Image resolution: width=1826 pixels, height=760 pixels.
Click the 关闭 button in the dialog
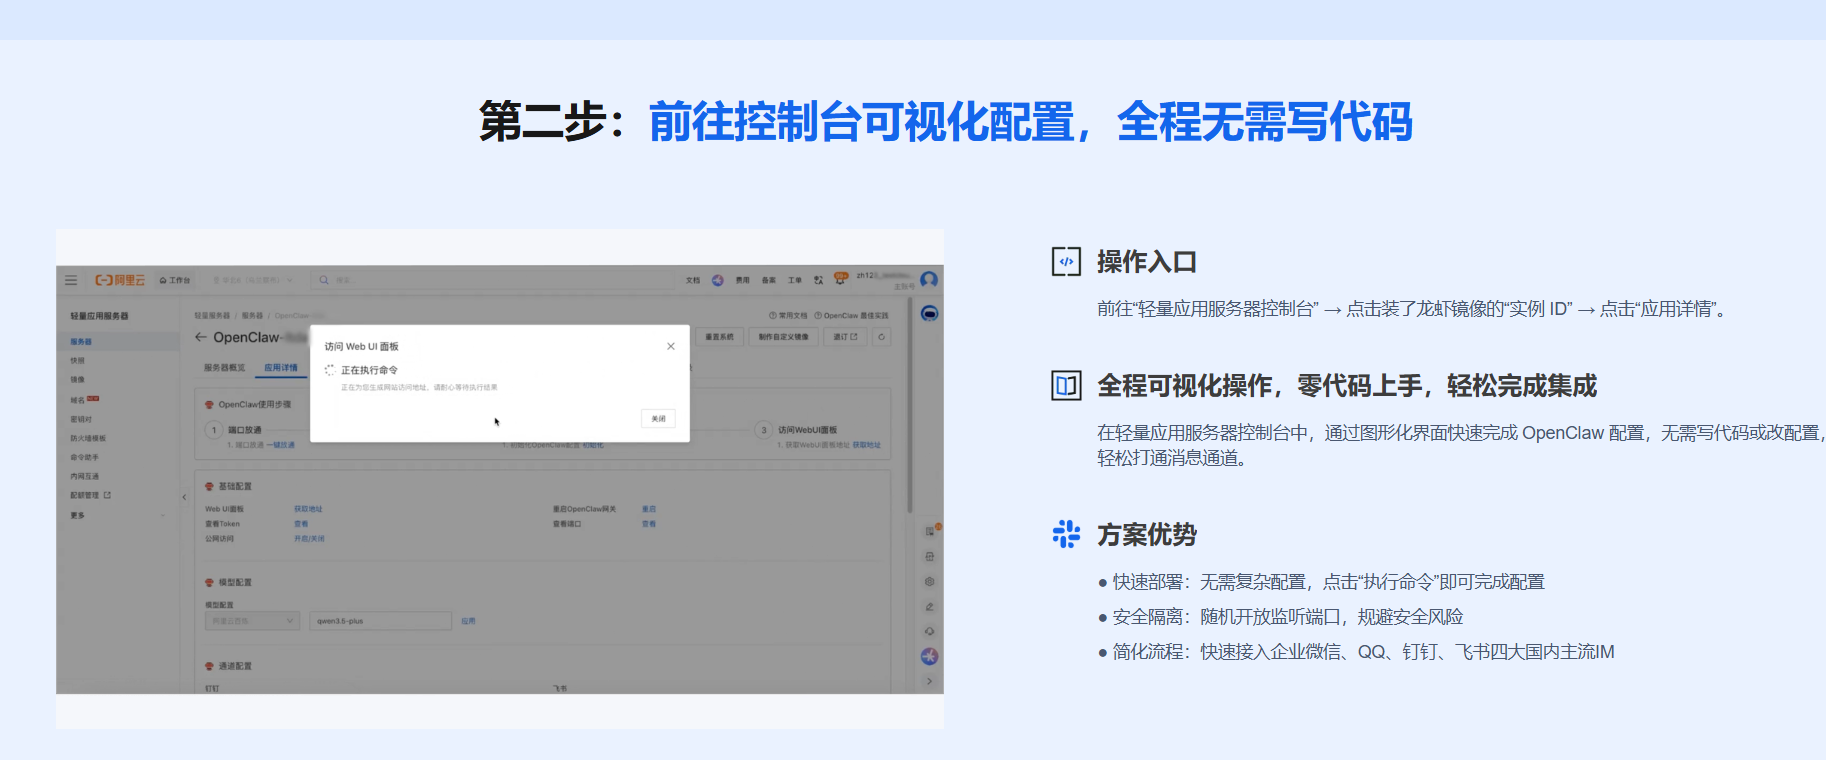658,418
